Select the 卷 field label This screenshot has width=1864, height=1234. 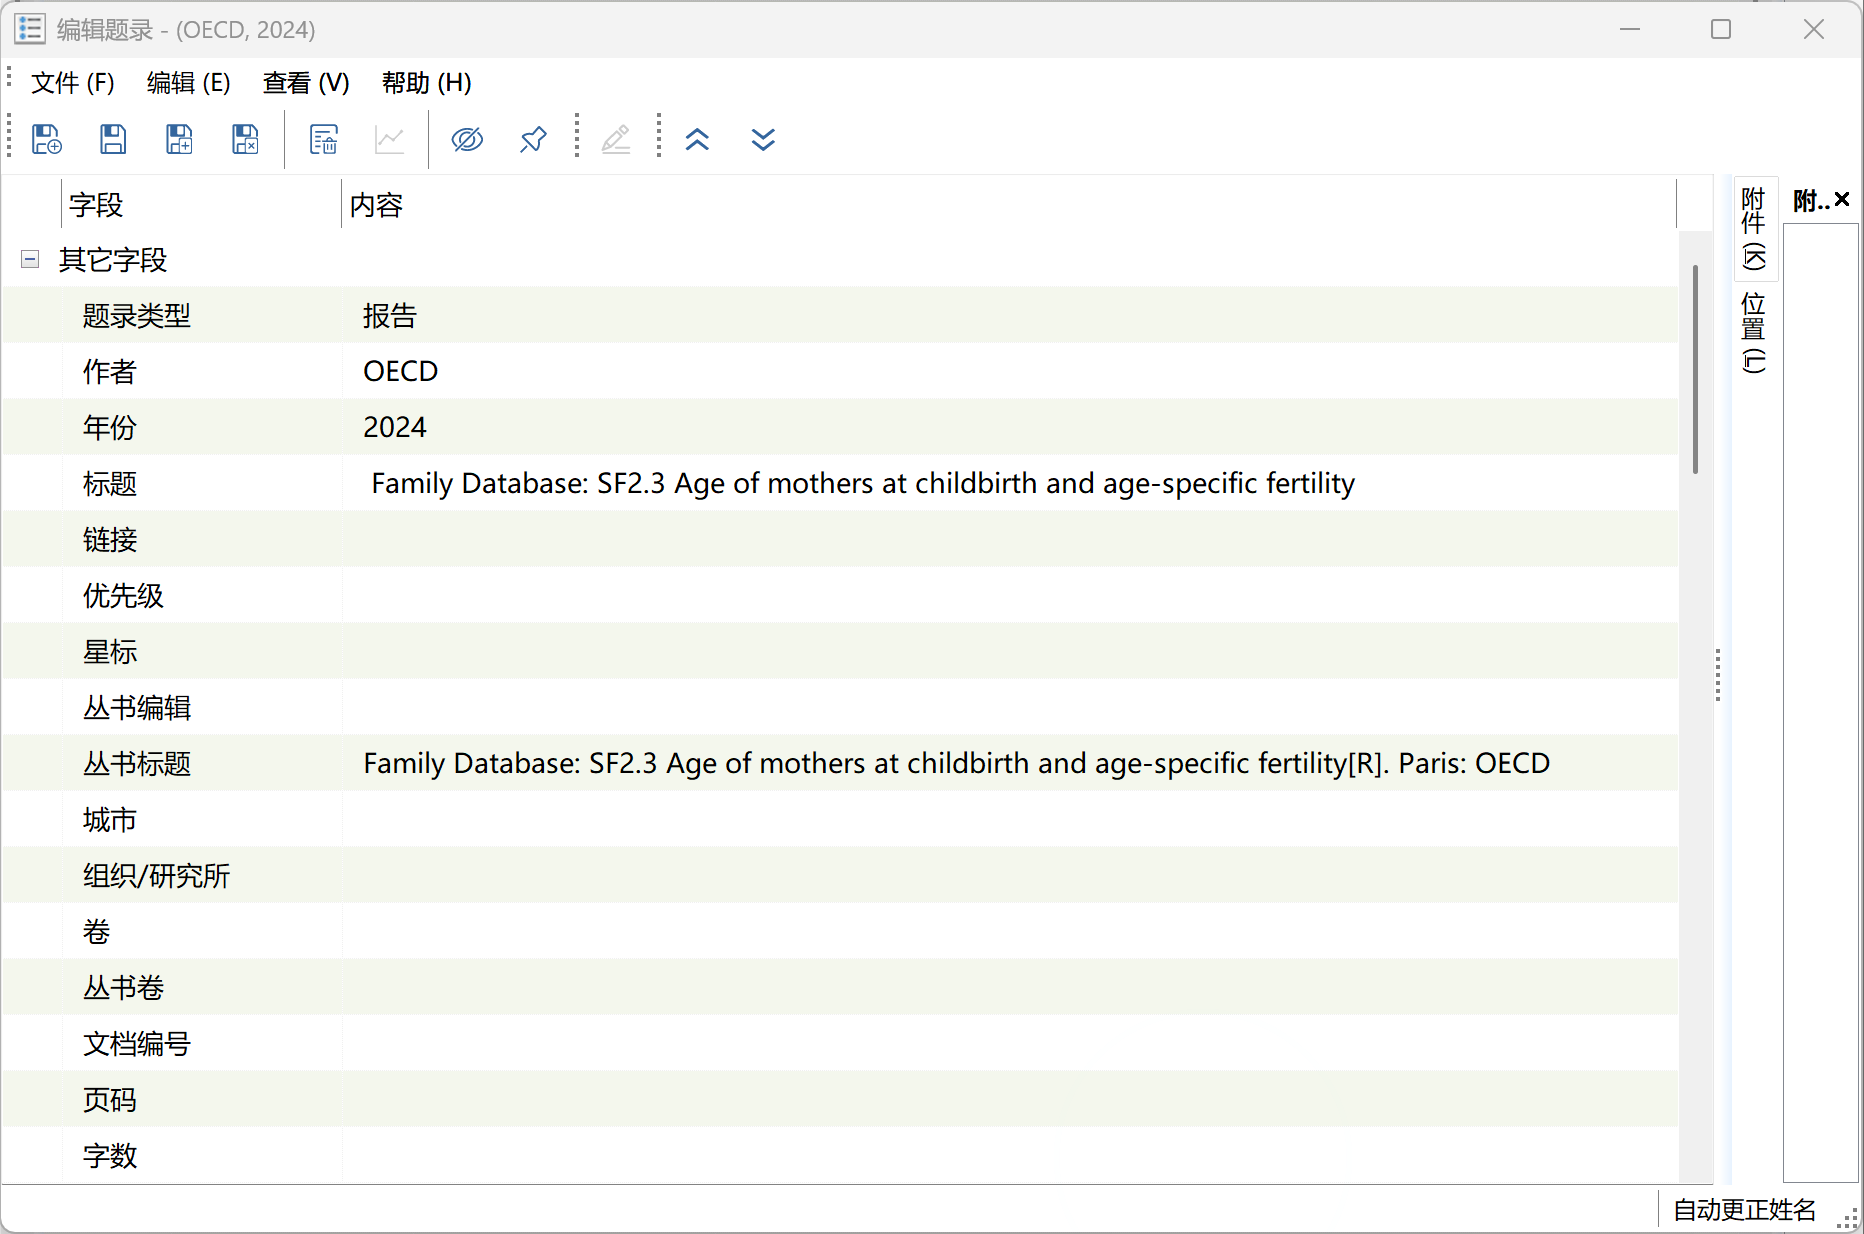click(x=97, y=932)
